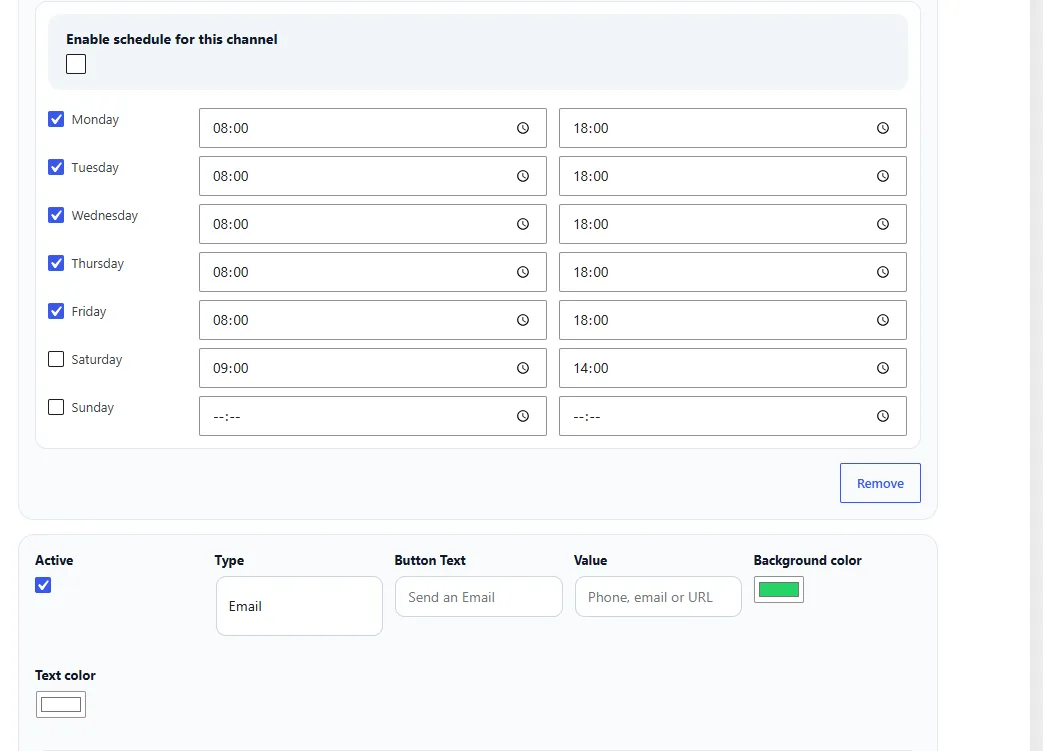Screen dimensions: 1043x751
Task: Open clock icon for Friday start time
Action: click(523, 319)
